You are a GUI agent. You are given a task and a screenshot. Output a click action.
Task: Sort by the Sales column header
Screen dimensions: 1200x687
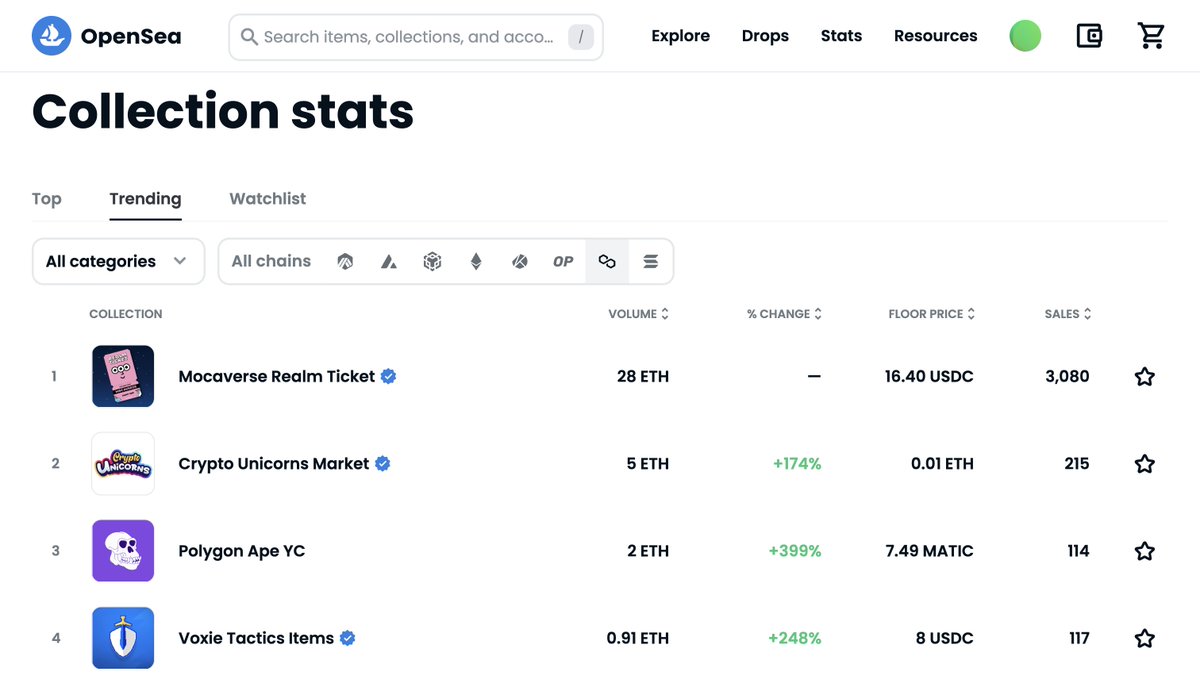pyautogui.click(x=1068, y=313)
